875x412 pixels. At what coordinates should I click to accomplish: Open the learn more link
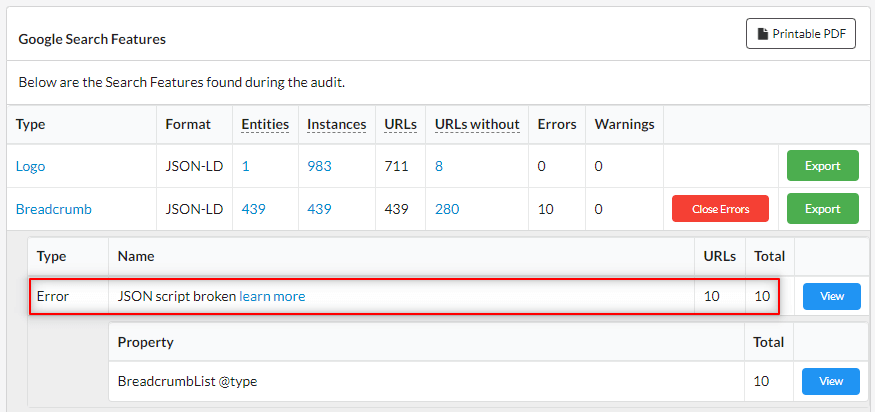point(272,296)
